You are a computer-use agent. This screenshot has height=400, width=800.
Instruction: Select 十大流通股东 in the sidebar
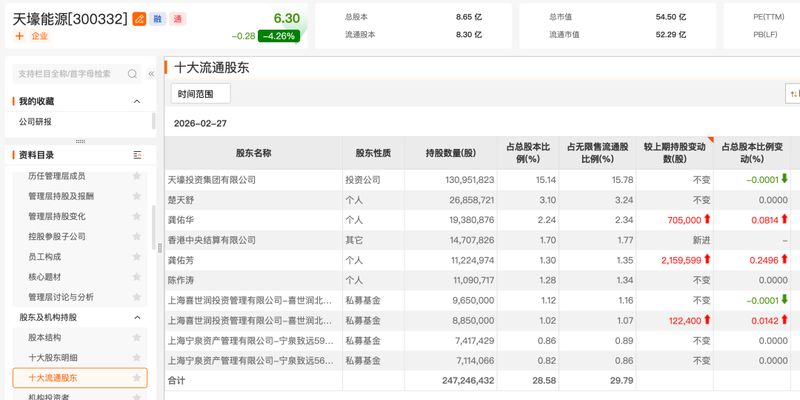click(79, 378)
